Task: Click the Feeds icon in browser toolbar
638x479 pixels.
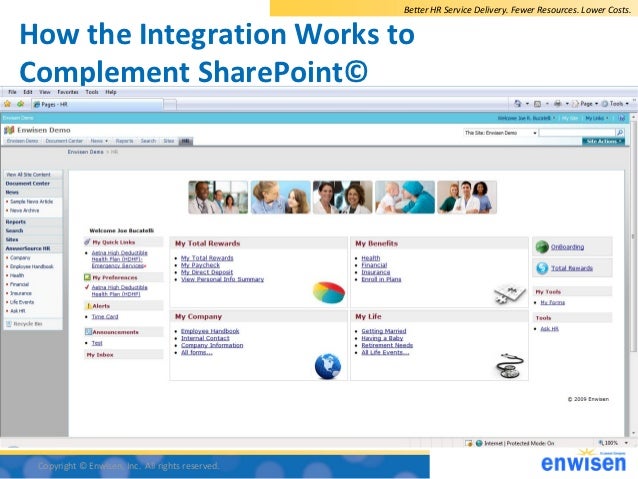Action: 537,104
